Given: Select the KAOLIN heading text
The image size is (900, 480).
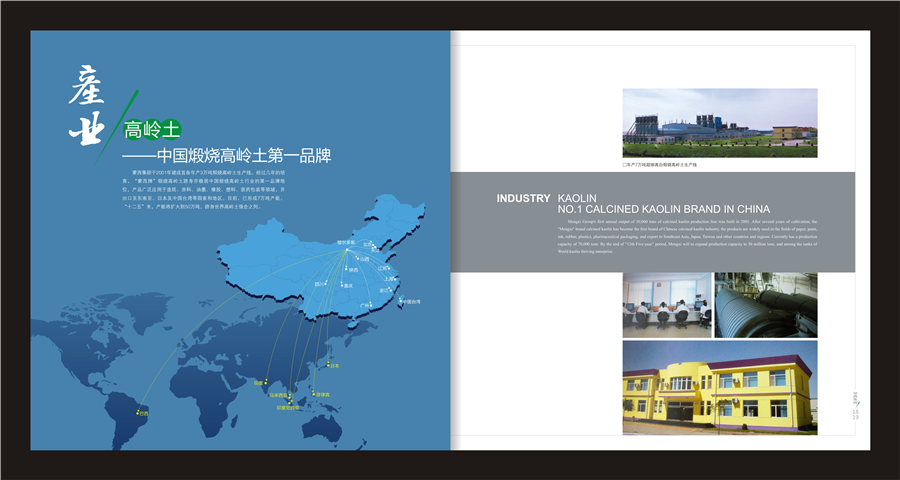Looking at the screenshot, I should pyautogui.click(x=576, y=199).
